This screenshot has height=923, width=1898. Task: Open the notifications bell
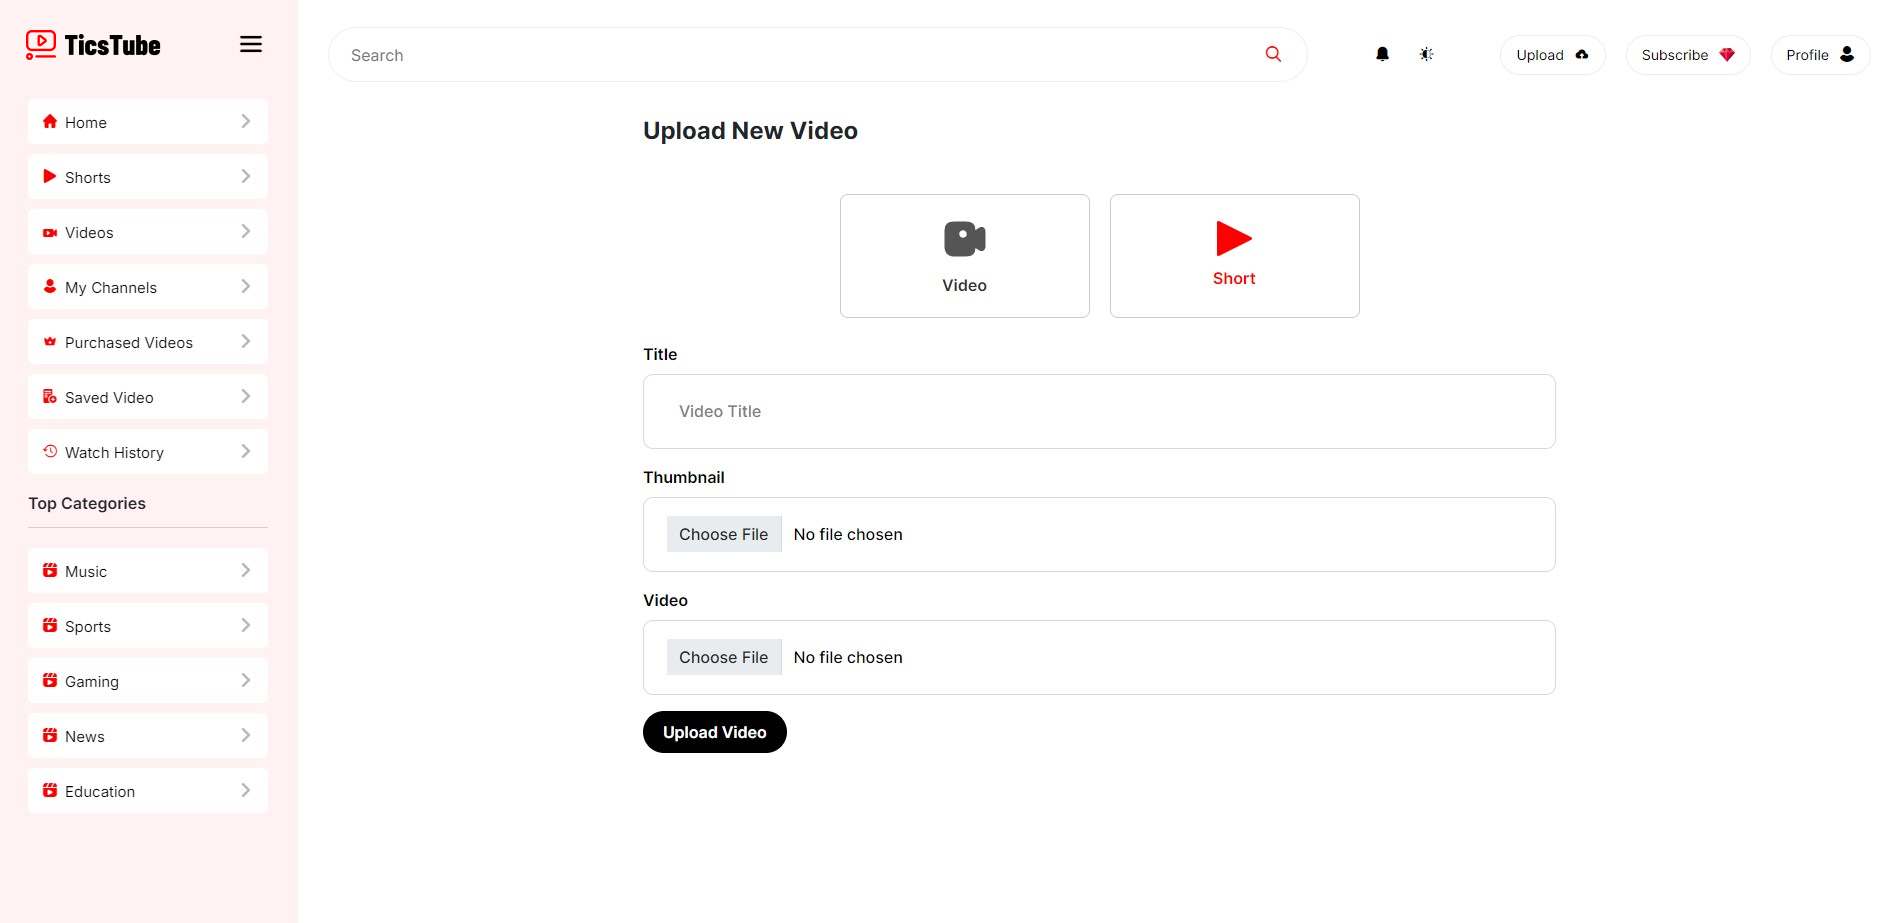point(1382,54)
